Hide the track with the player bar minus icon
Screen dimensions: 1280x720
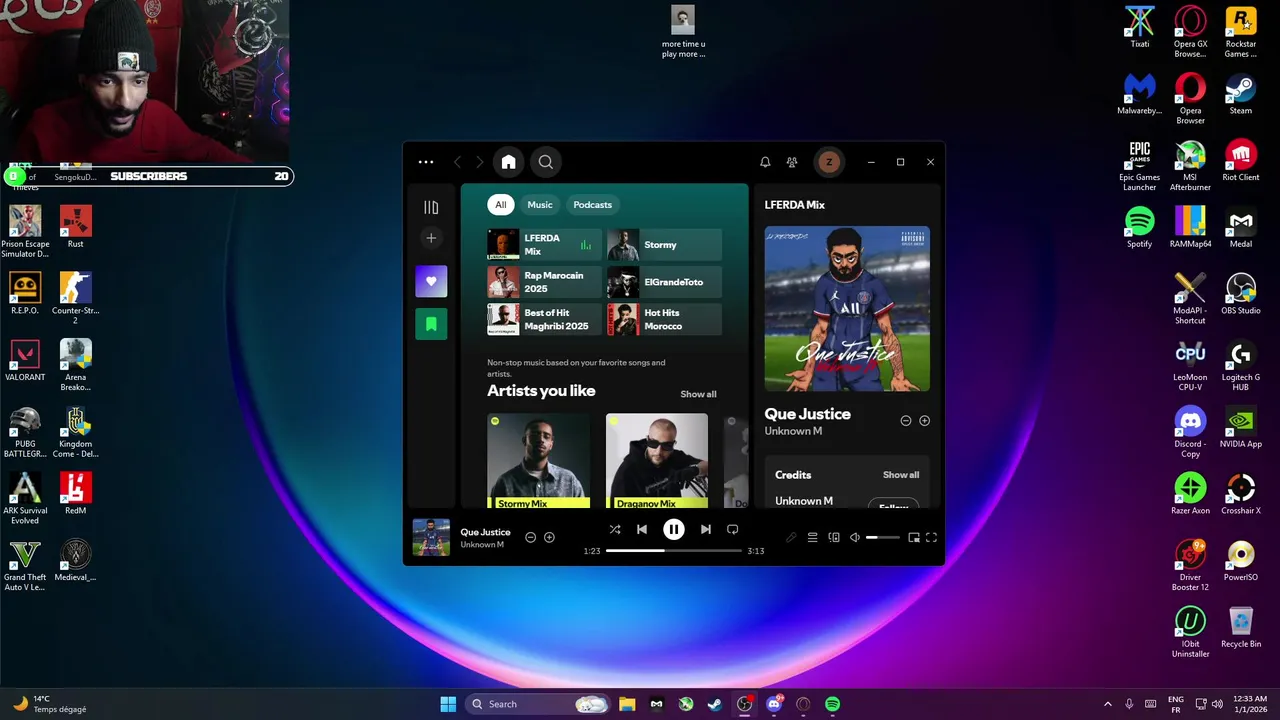point(531,537)
